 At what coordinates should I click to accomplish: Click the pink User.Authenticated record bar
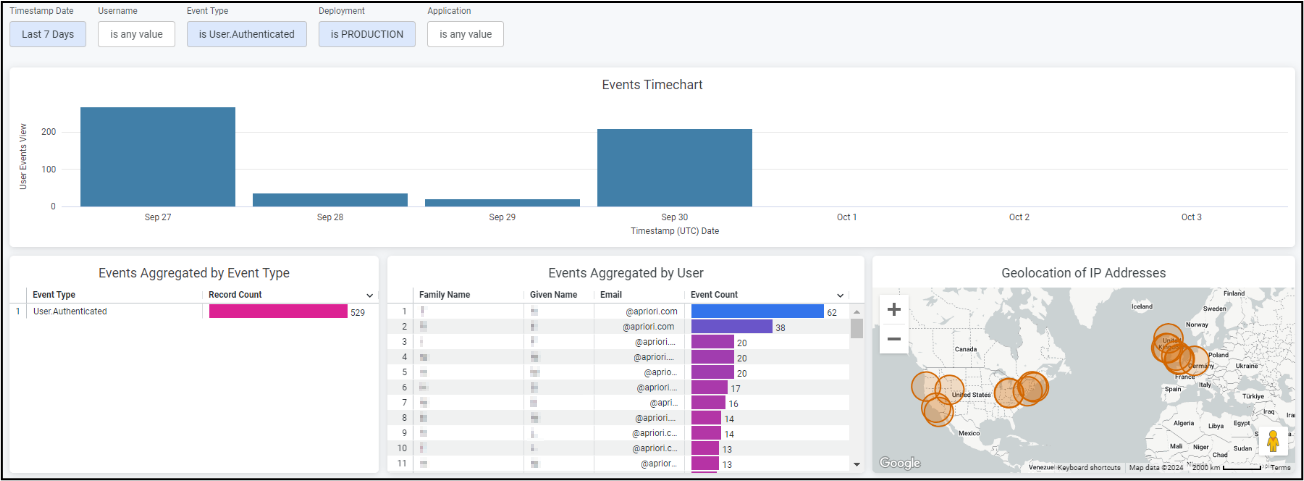[278, 312]
